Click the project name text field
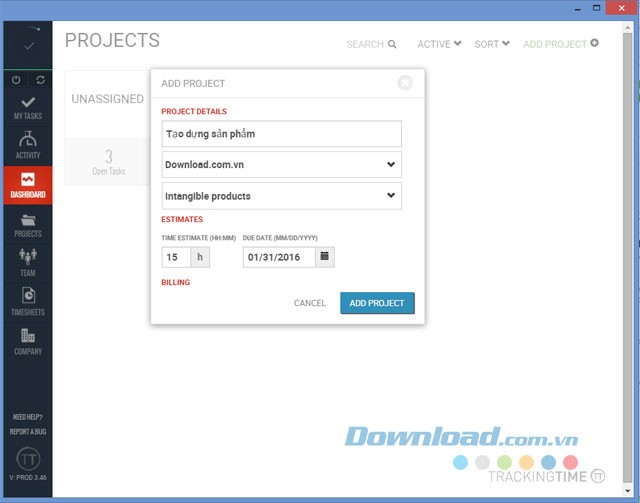 tap(281, 134)
